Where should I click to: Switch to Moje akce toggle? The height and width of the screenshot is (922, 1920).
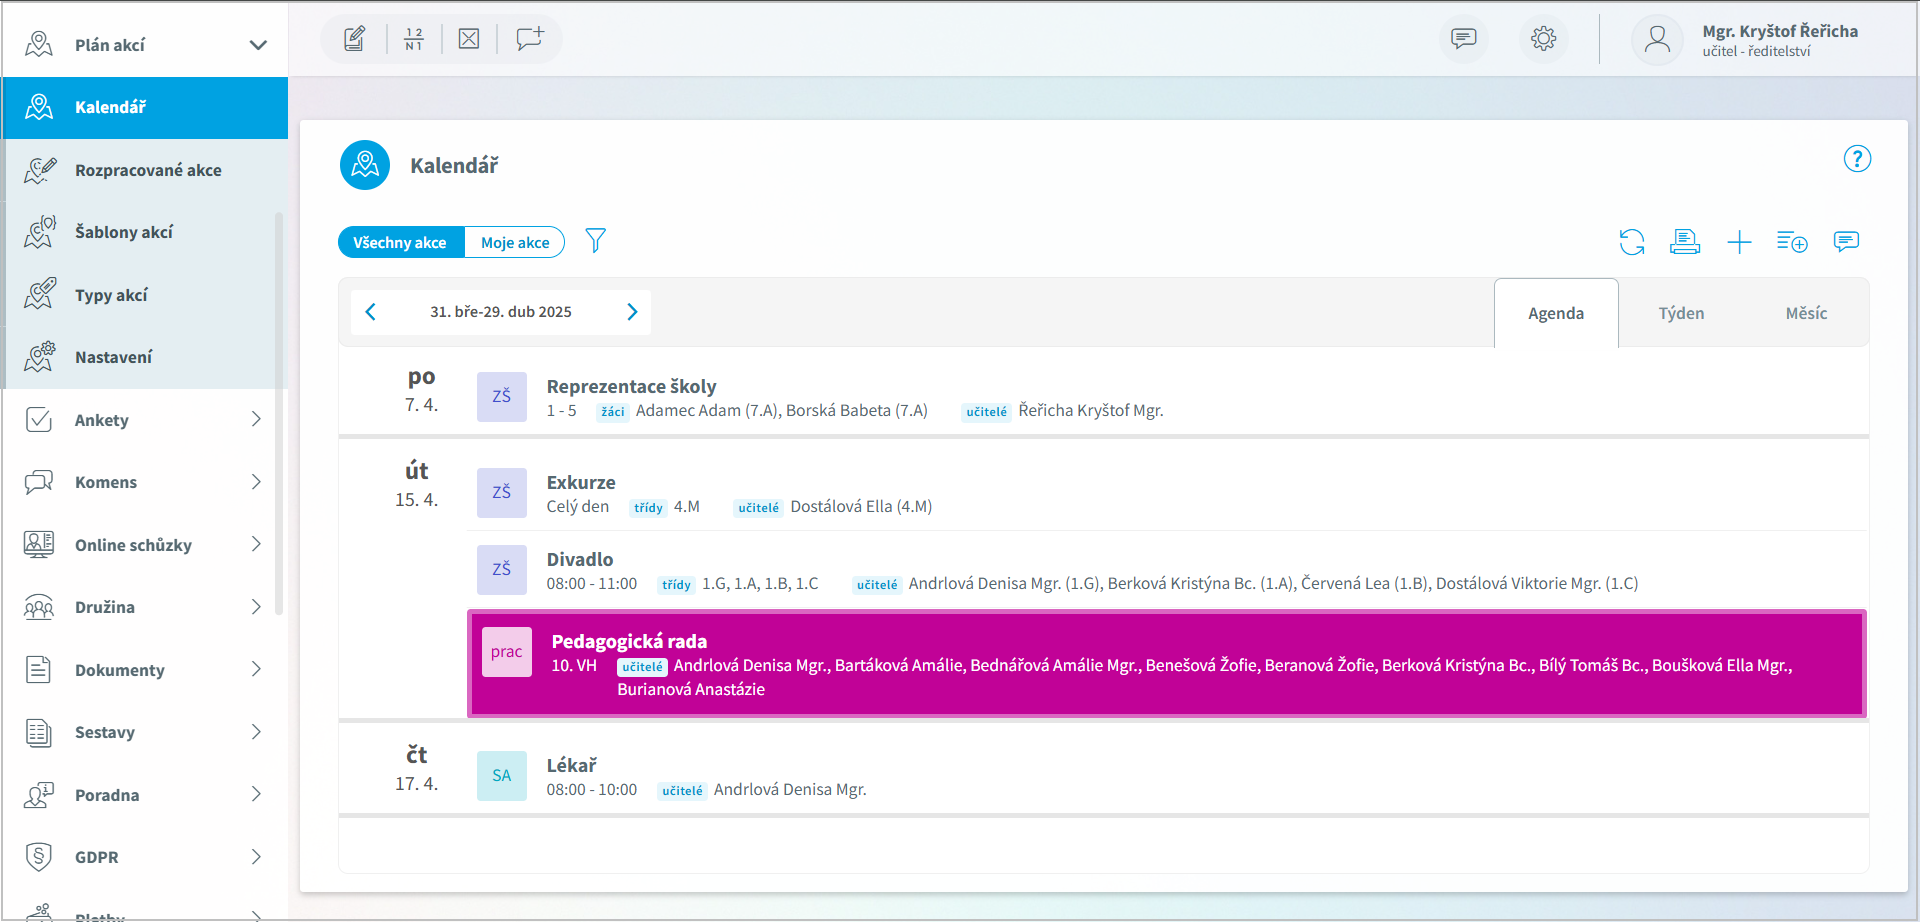(515, 242)
